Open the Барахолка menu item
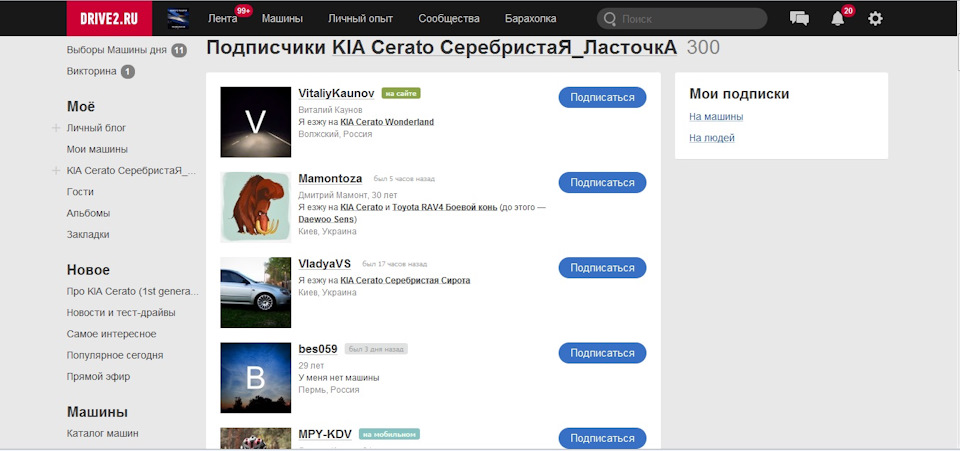The width and height of the screenshot is (960, 451). click(531, 19)
